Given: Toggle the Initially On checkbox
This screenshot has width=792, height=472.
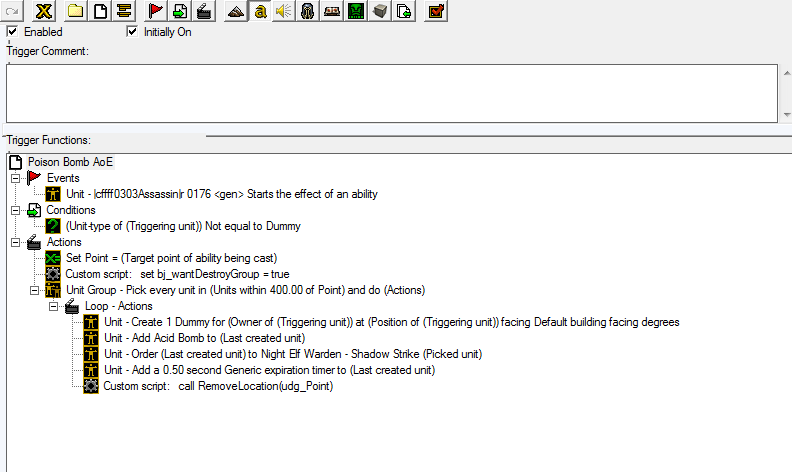Looking at the screenshot, I should click(132, 32).
